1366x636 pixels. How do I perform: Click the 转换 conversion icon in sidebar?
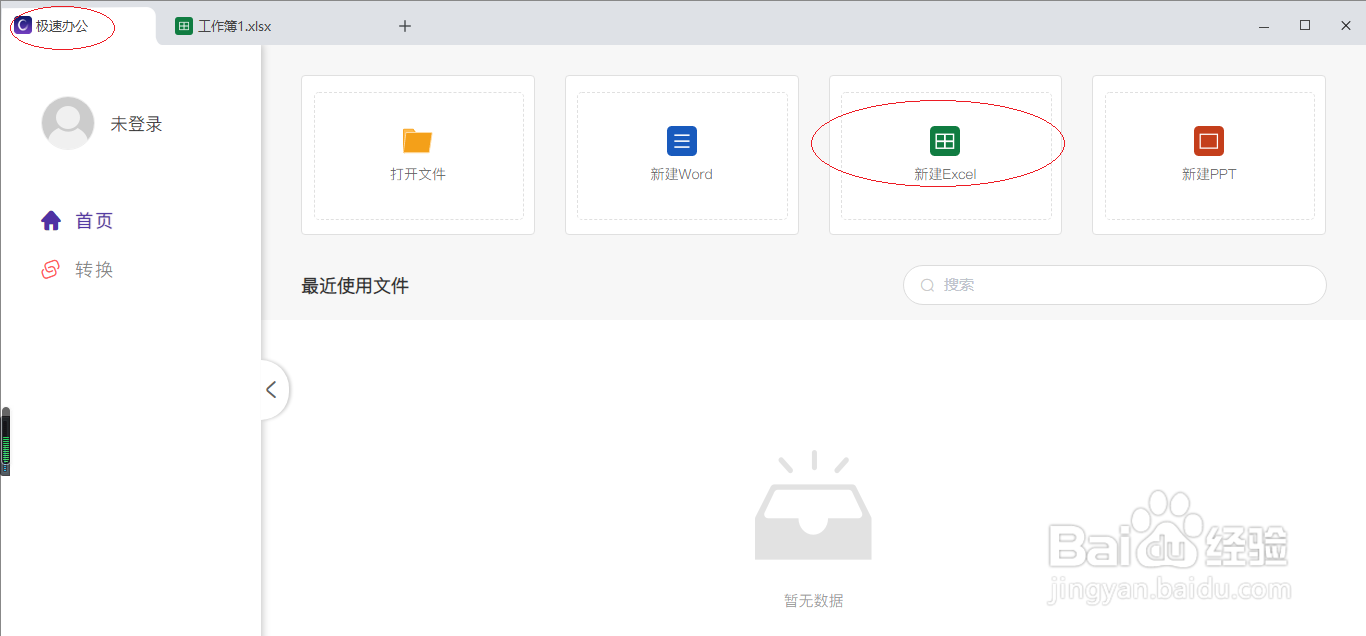[x=51, y=269]
